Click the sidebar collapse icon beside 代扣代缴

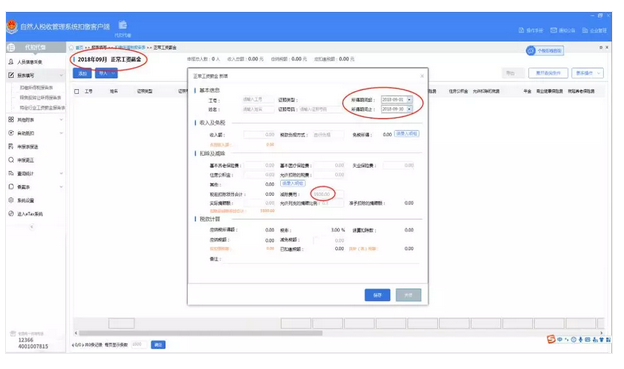tap(11, 47)
